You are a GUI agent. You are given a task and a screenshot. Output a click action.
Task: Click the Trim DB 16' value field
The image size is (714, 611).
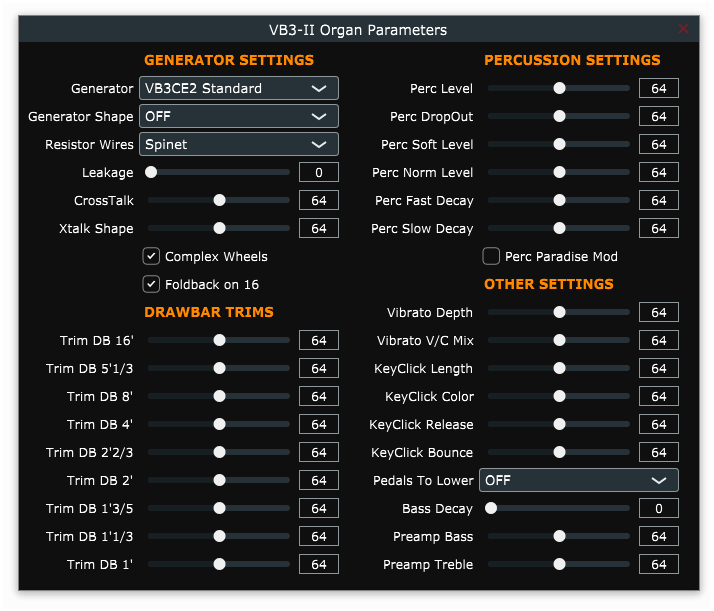click(x=319, y=341)
